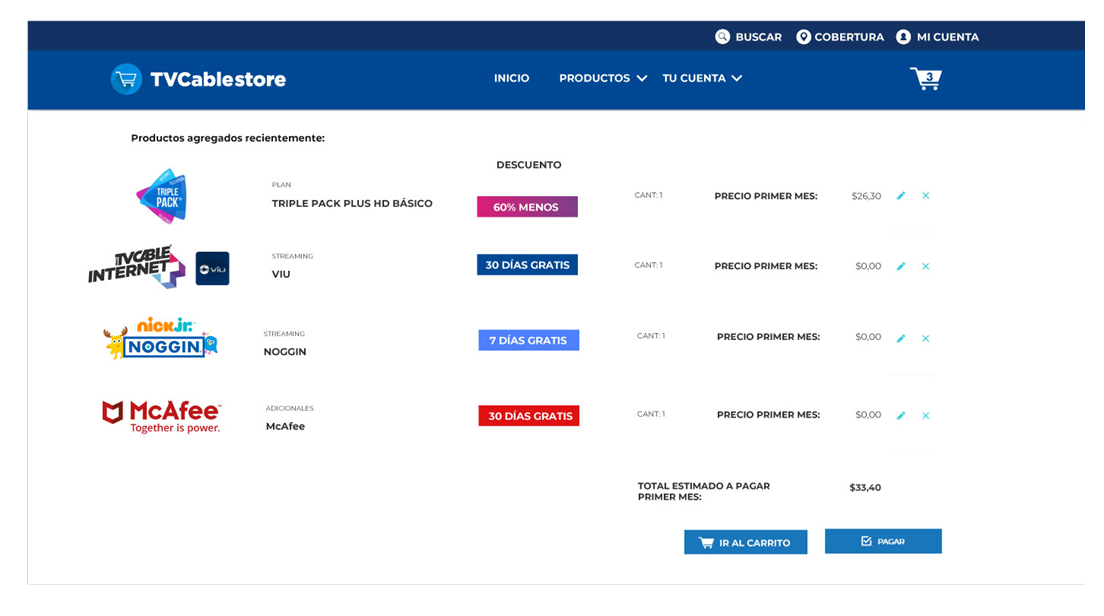Click the 7 DÍAS GRATIS badge for NOGGIN

(x=529, y=340)
